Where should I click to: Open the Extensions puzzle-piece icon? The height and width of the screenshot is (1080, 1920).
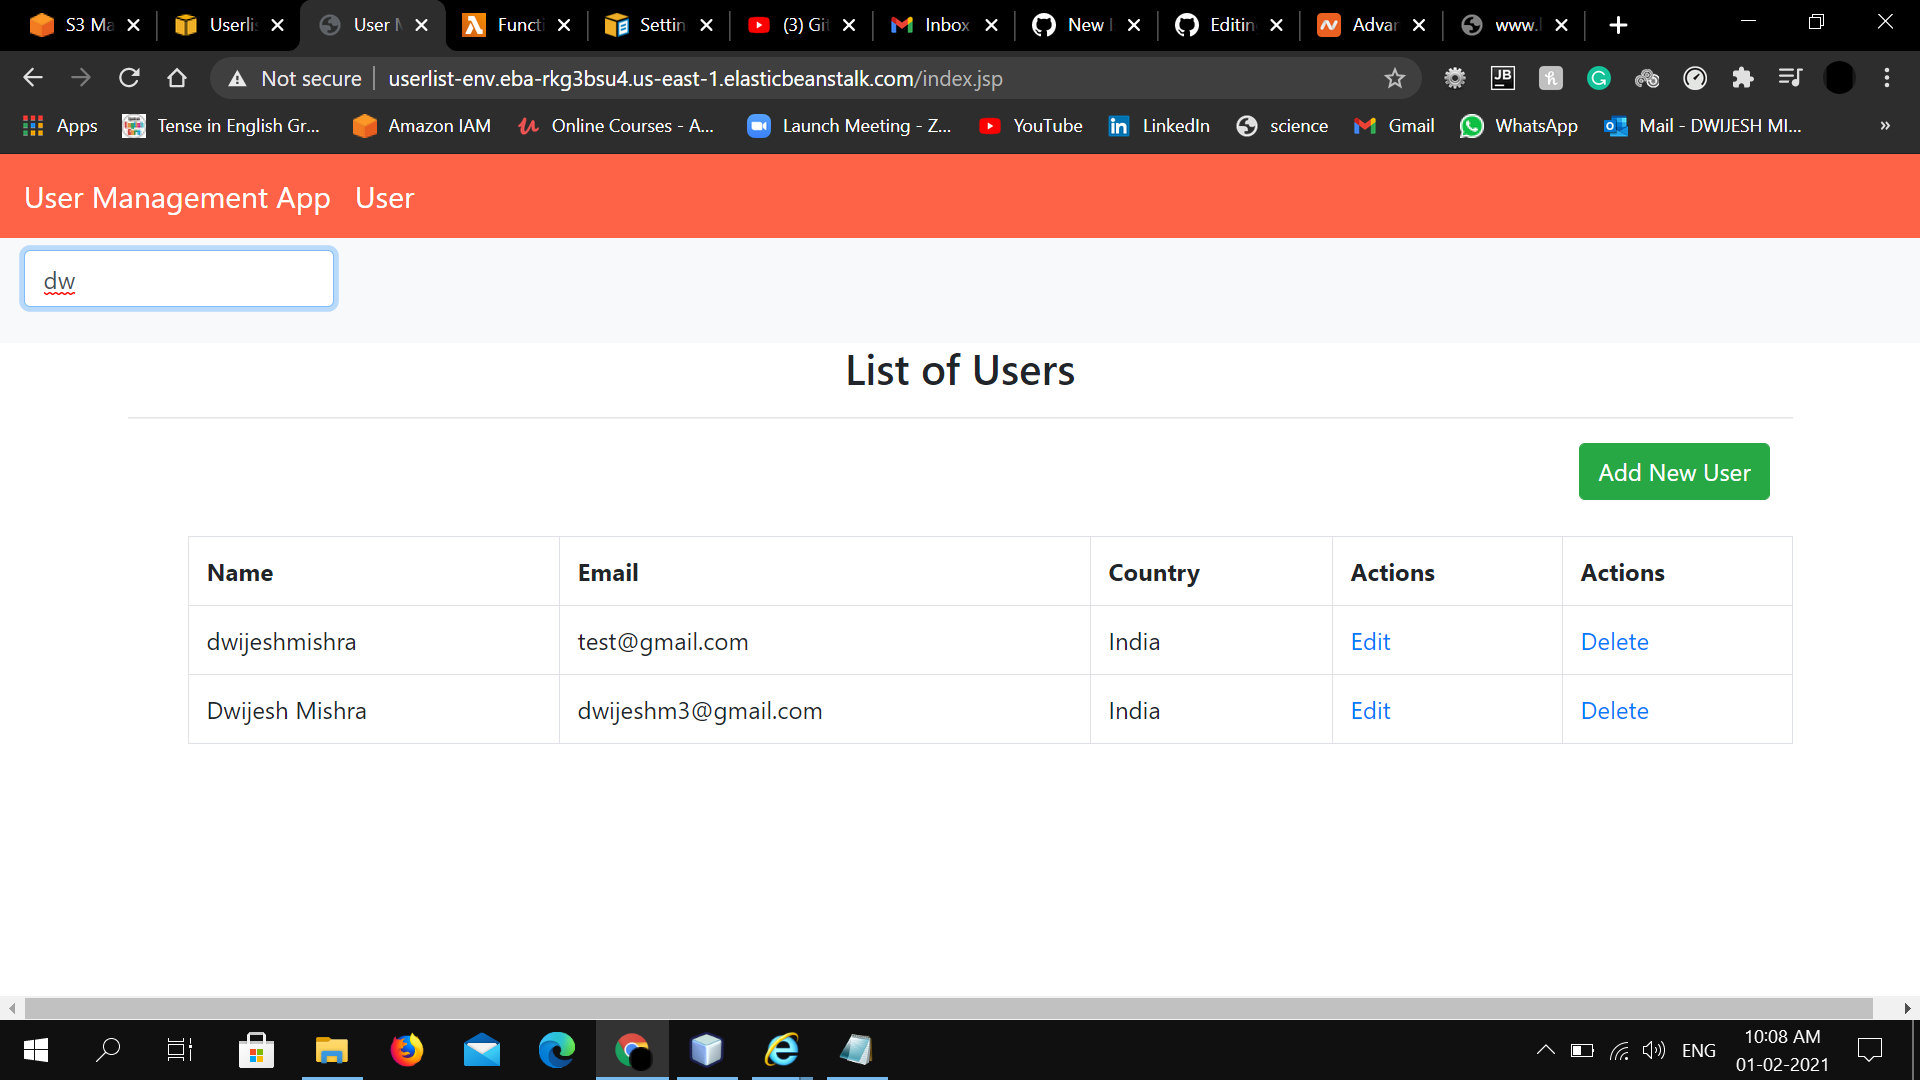[x=1743, y=78]
